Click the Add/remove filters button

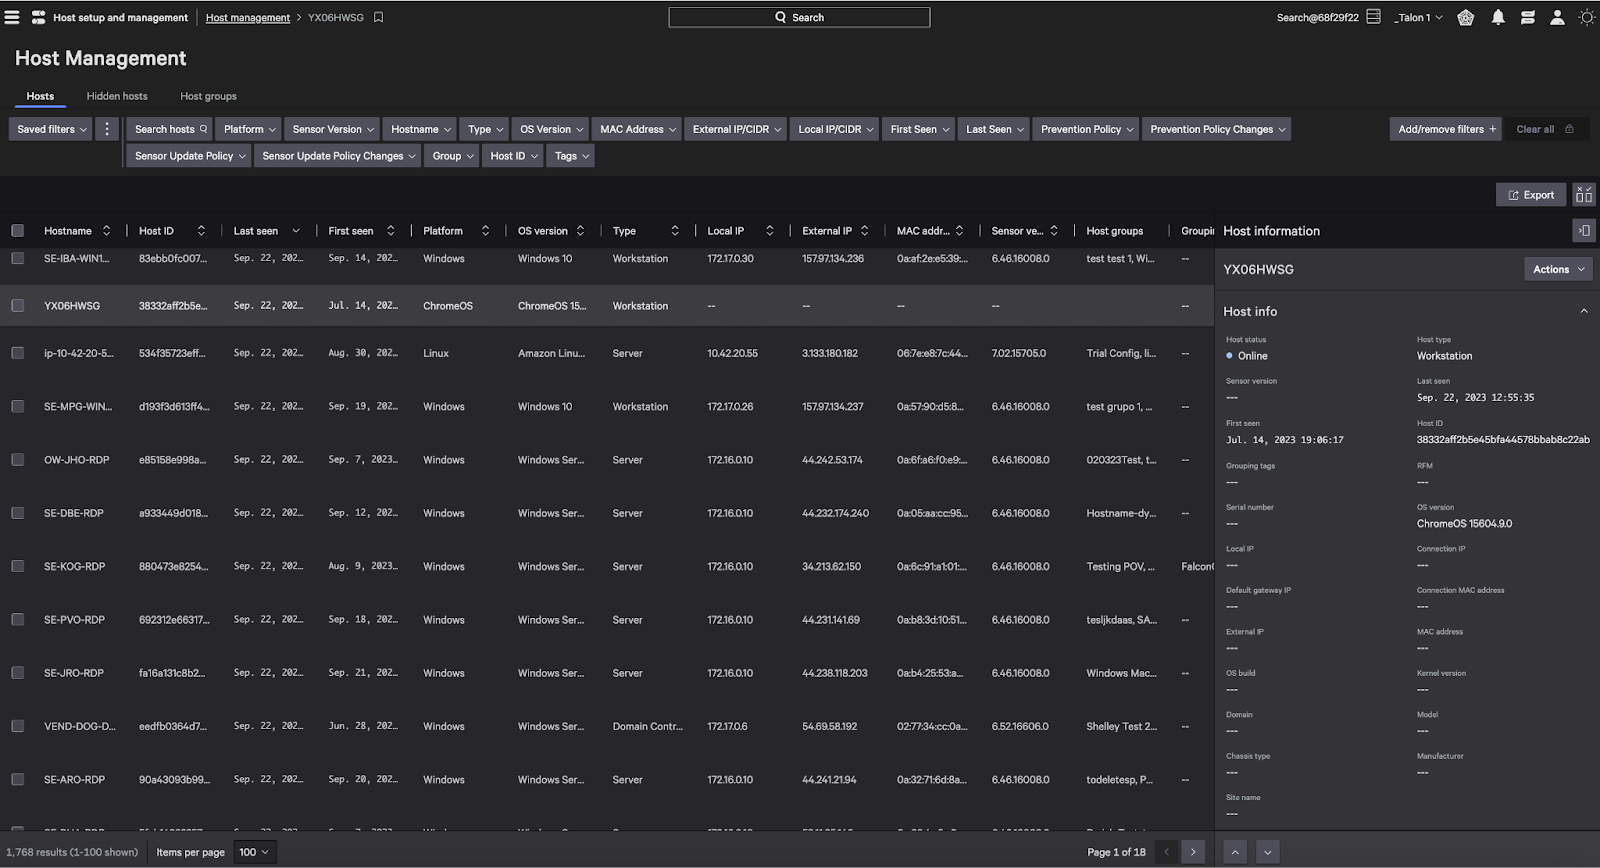pyautogui.click(x=1445, y=129)
